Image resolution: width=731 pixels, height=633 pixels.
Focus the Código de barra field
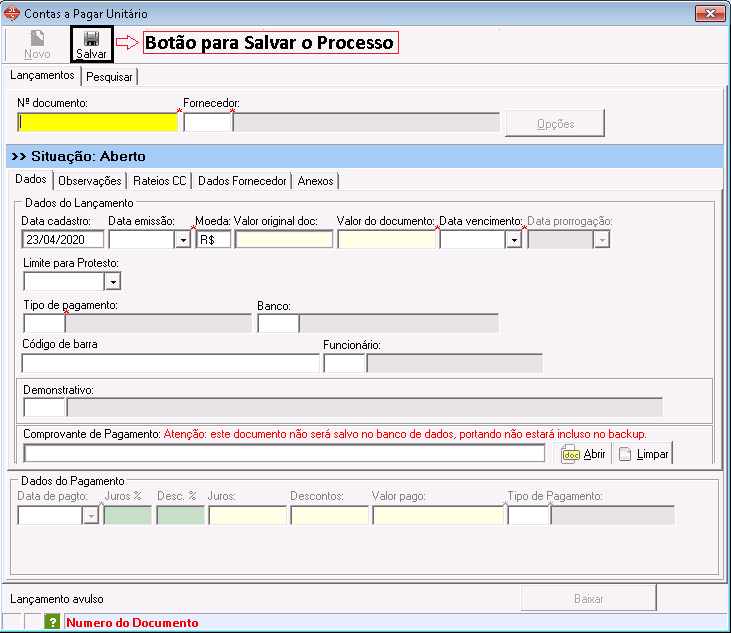tap(170, 363)
